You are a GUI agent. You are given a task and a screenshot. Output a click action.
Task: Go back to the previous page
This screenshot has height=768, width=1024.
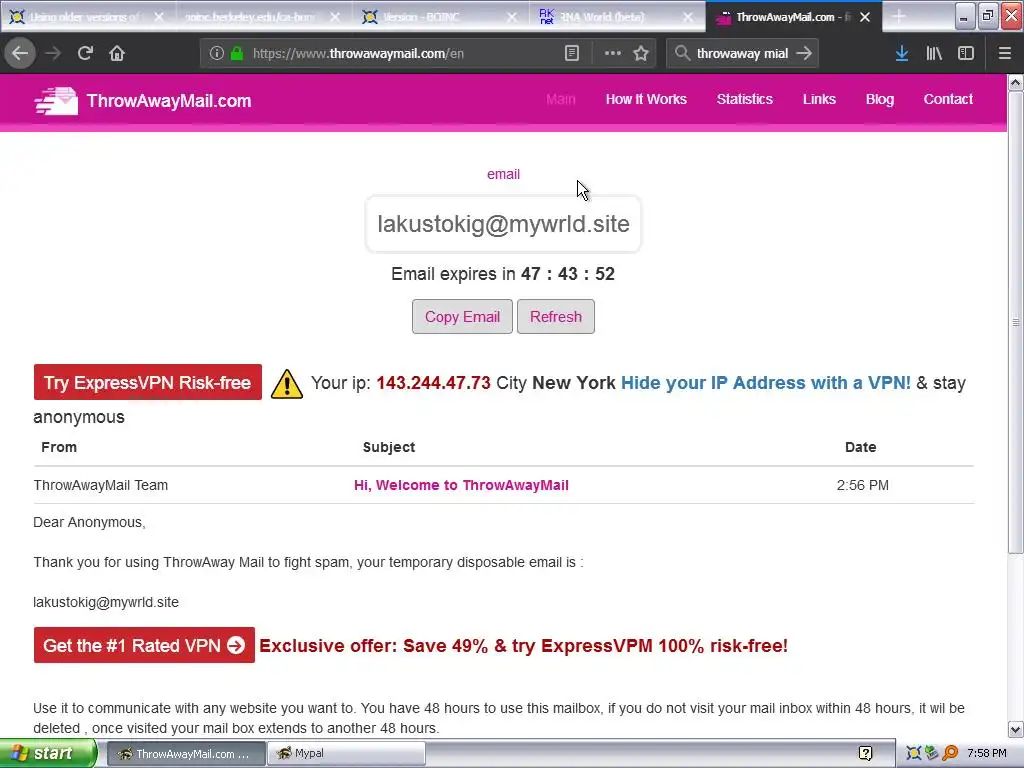20,53
